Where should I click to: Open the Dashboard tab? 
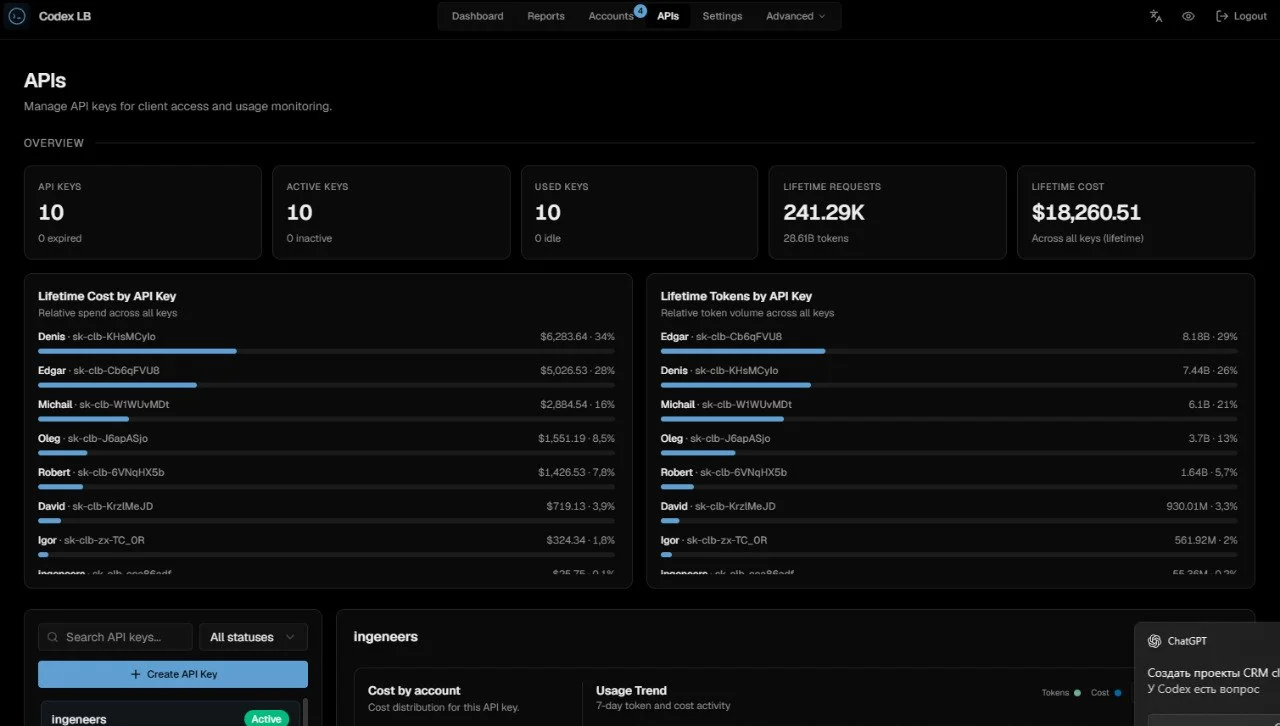[477, 16]
